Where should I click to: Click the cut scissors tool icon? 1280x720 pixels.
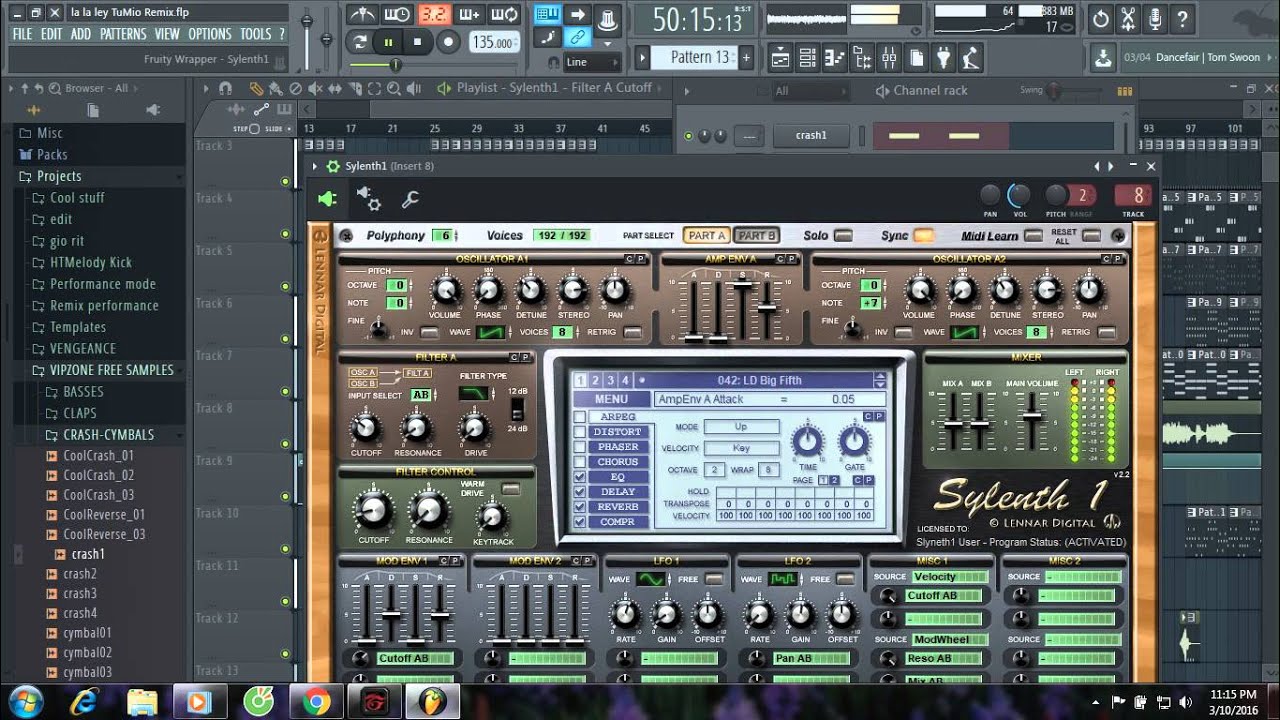(1128, 18)
